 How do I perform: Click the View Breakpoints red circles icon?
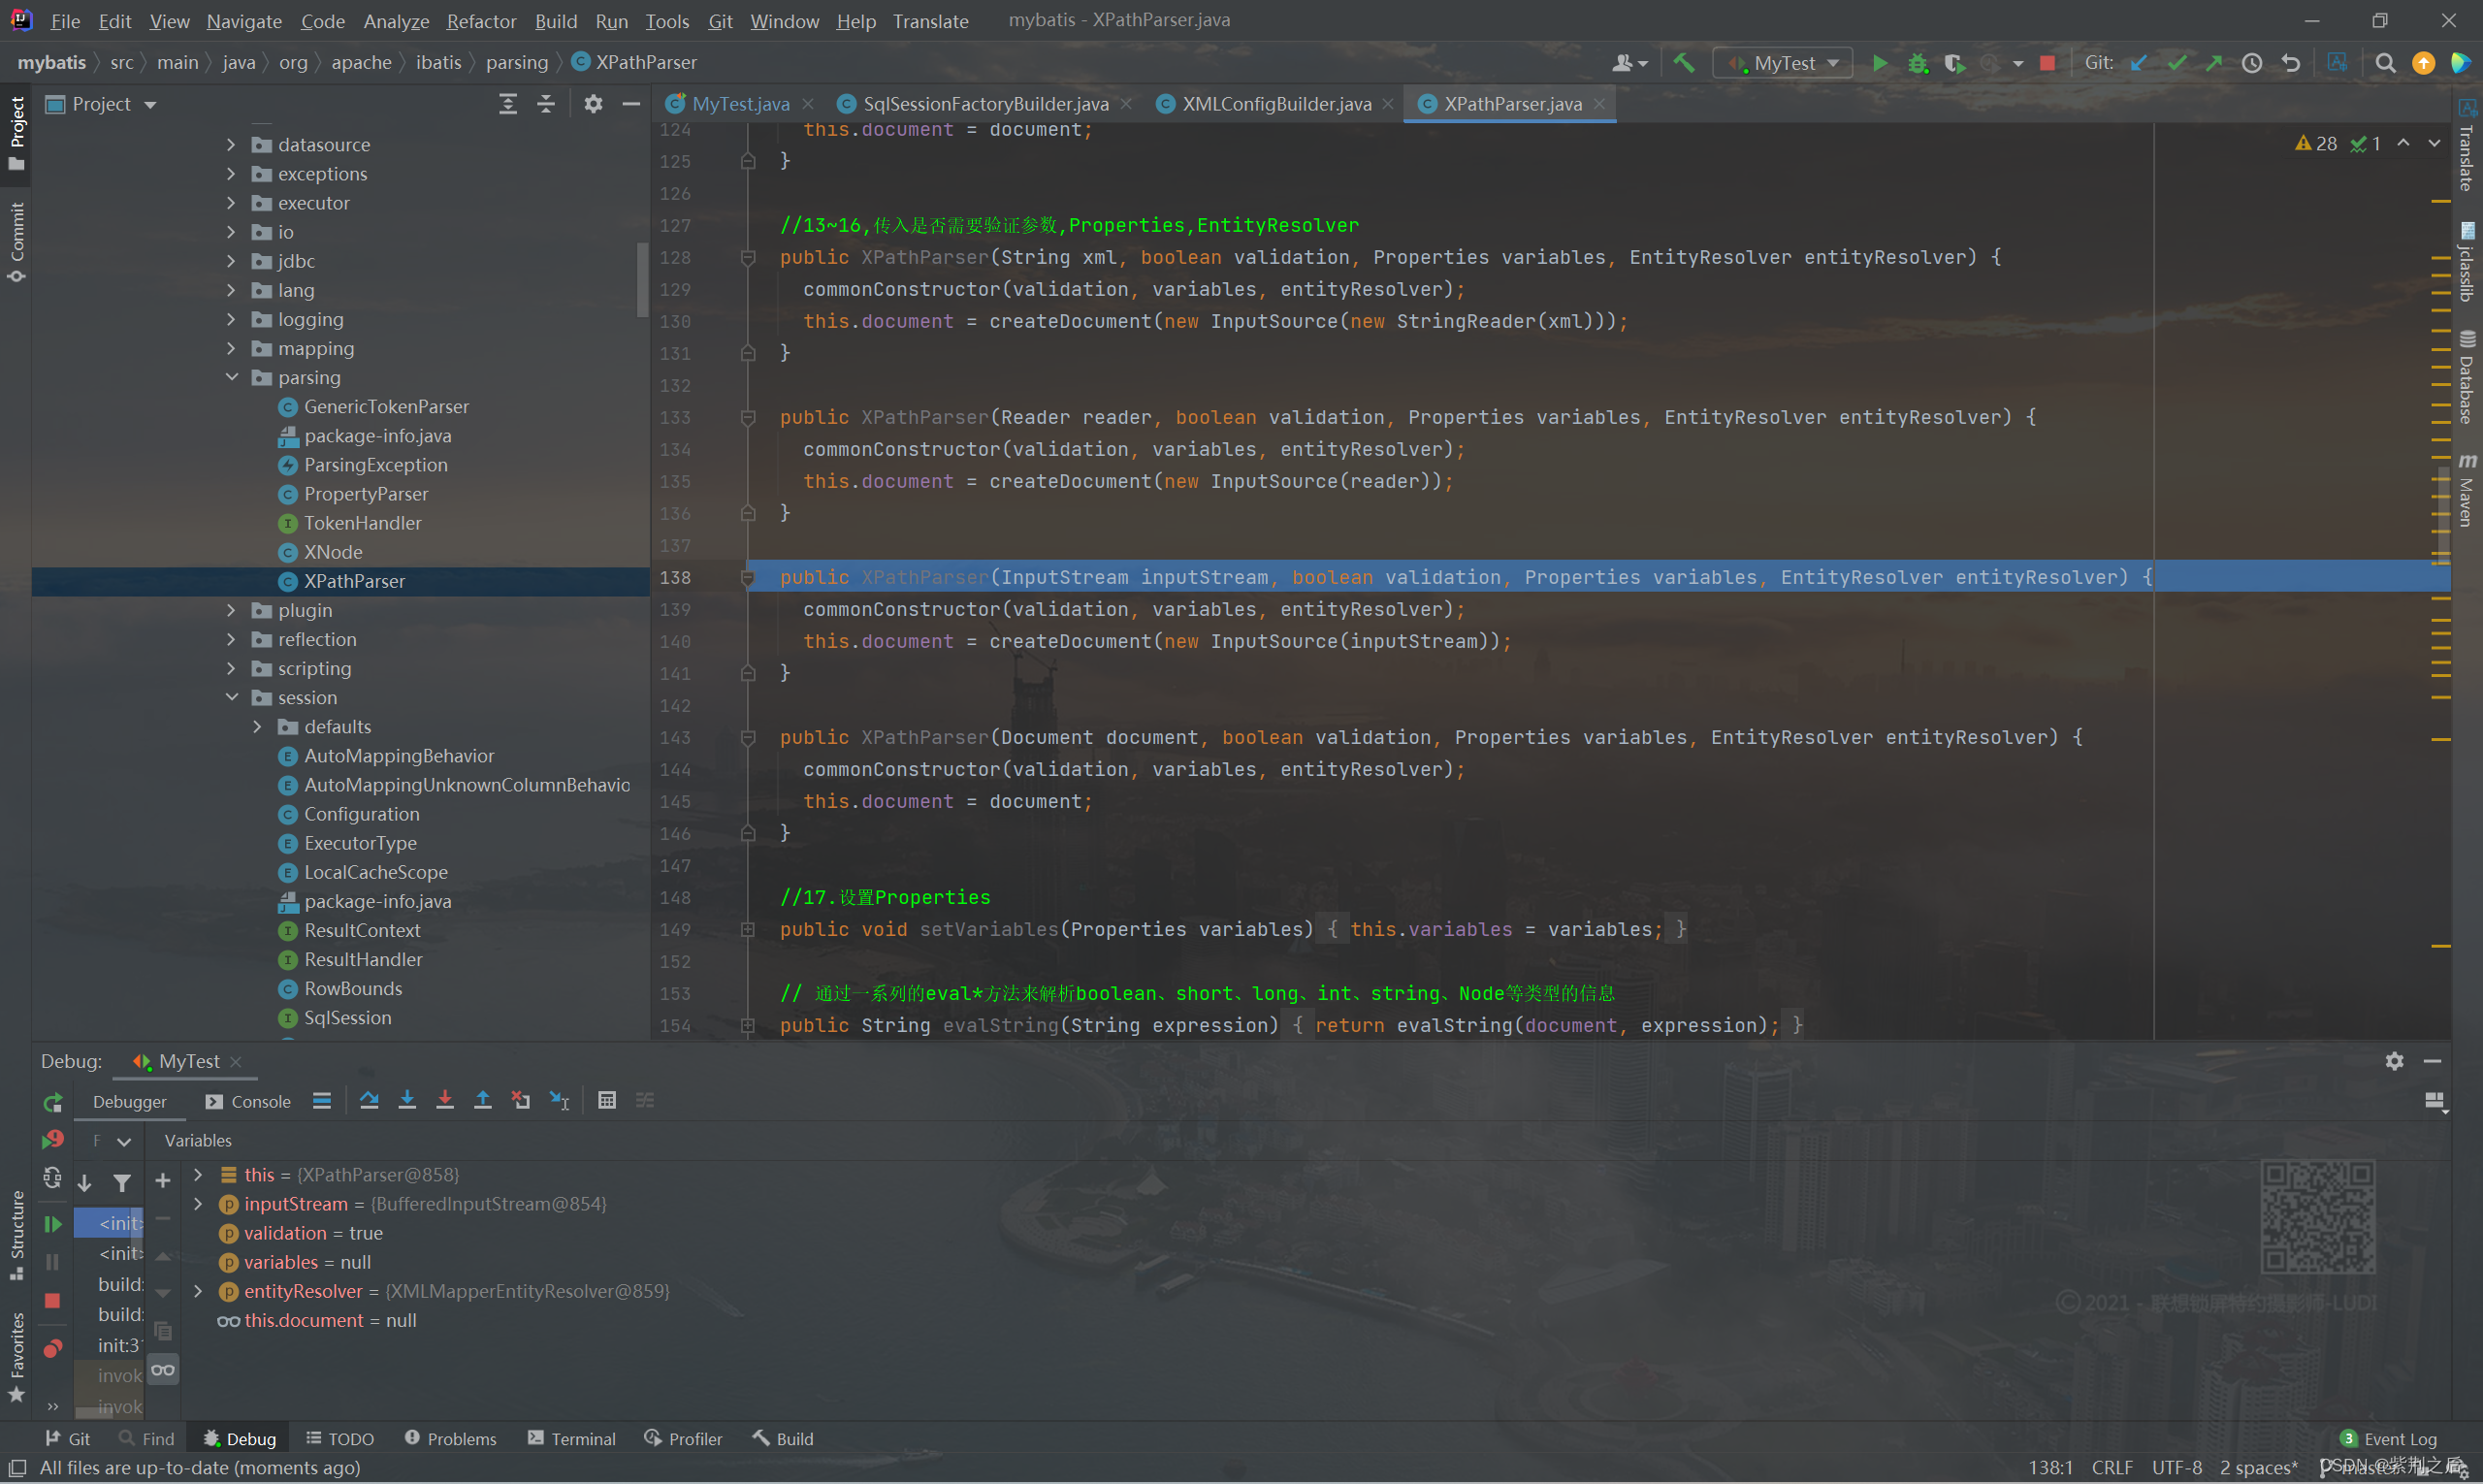(x=53, y=1347)
